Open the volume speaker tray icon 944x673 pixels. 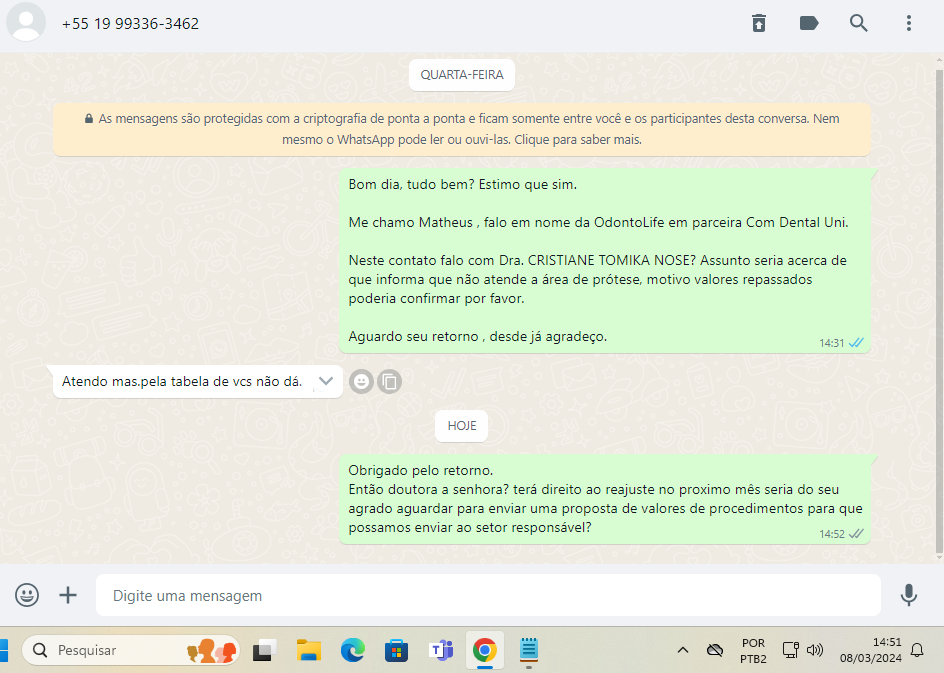pos(815,650)
